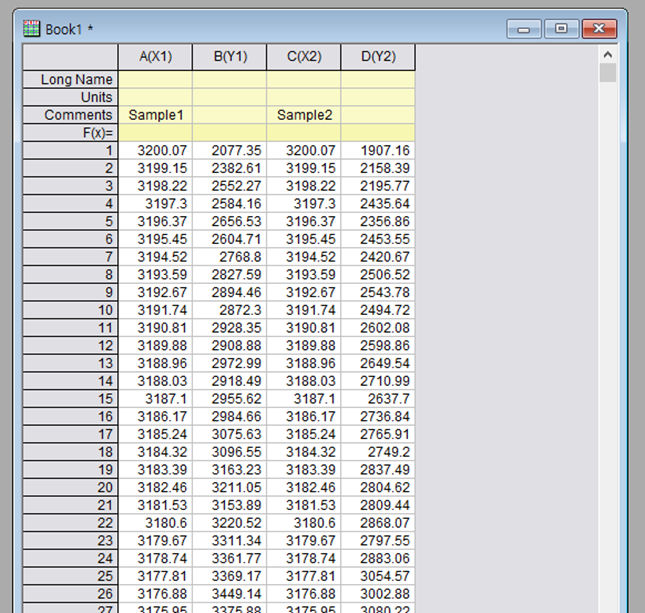
Task: Click cell with value 2908.88
Action: (230, 345)
